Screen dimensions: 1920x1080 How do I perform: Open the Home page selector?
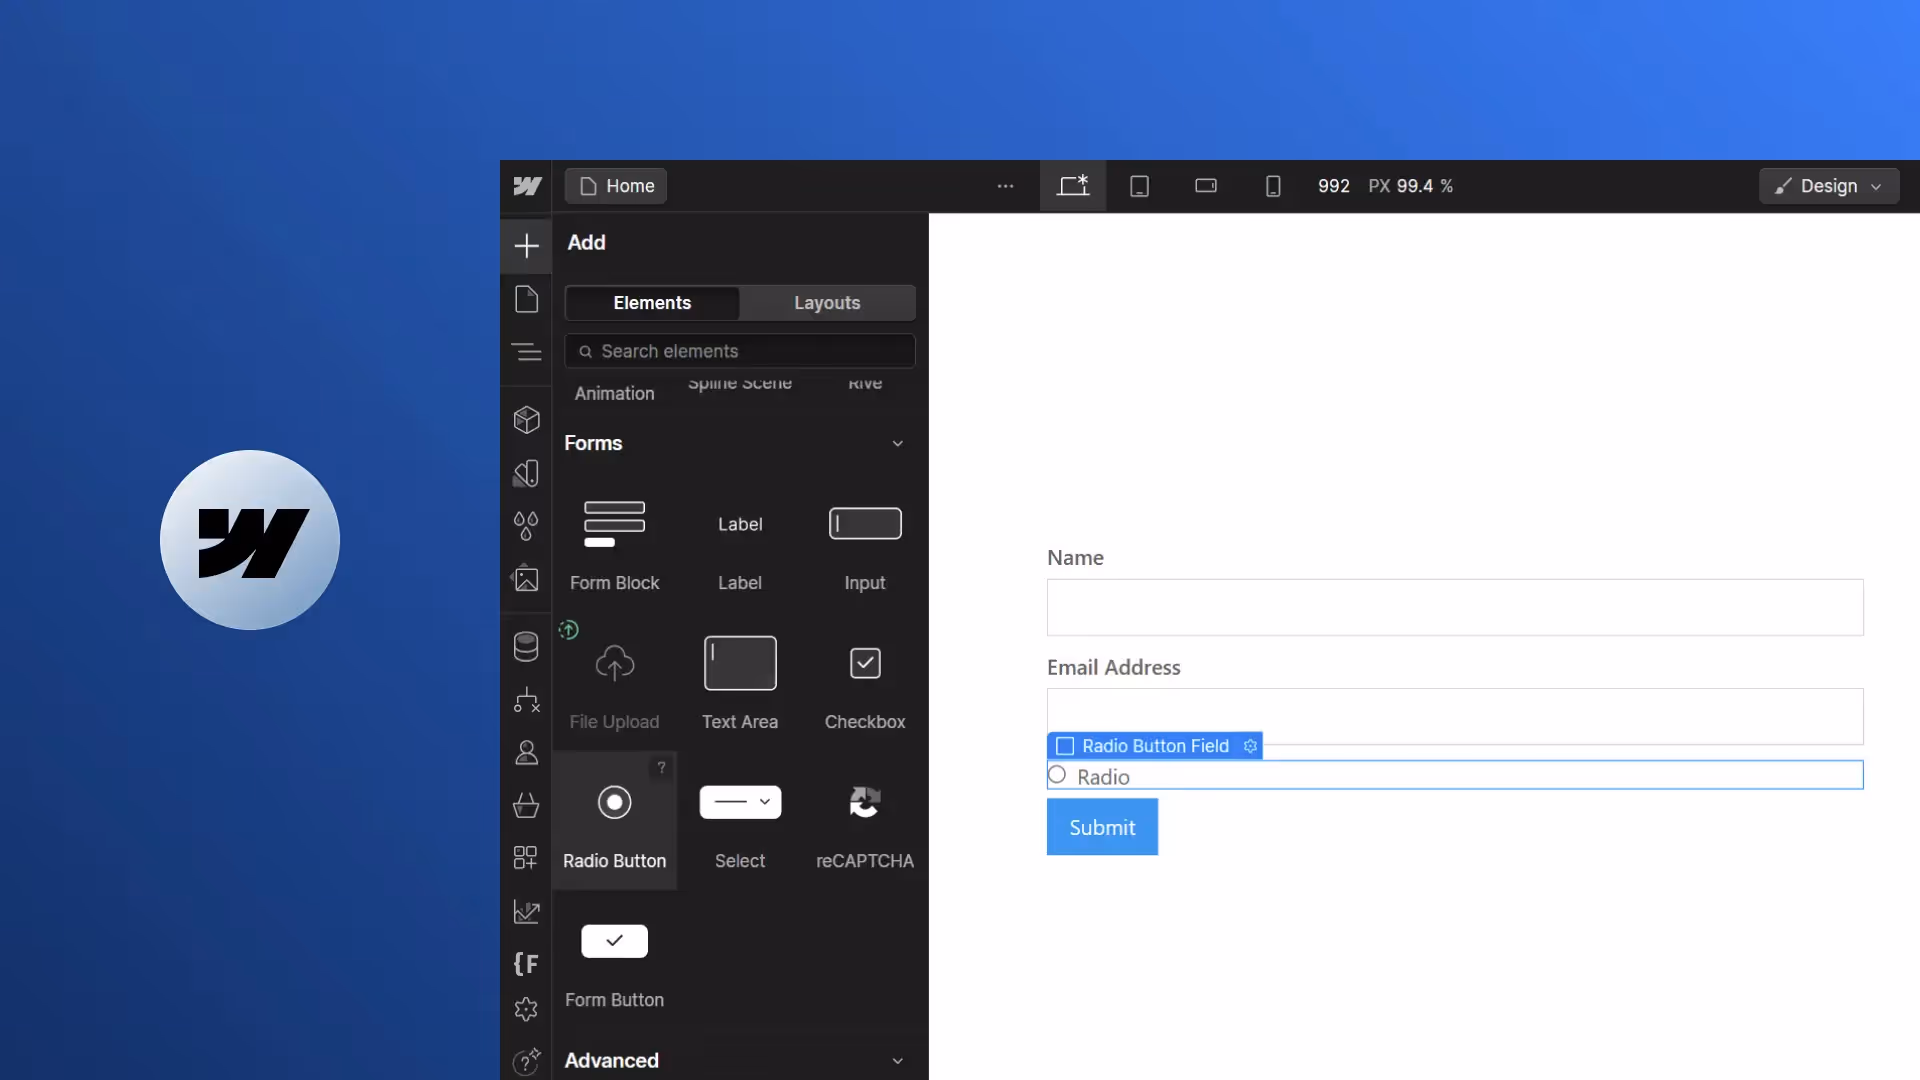pyautogui.click(x=616, y=186)
